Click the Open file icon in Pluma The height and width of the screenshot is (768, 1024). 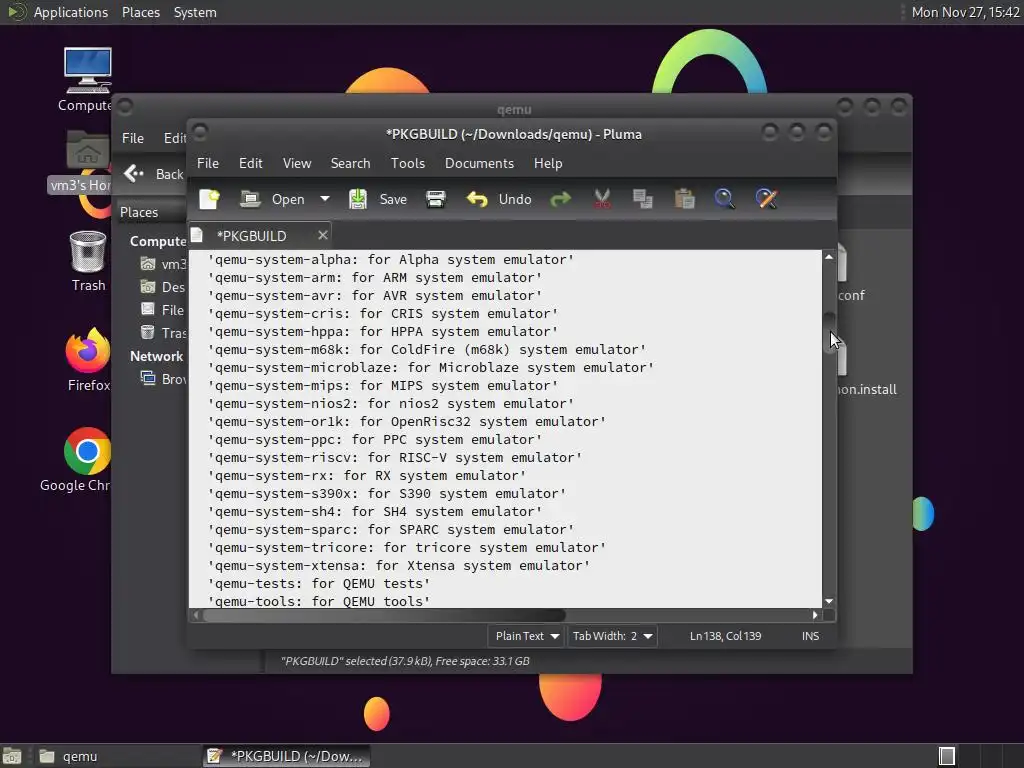tap(250, 199)
